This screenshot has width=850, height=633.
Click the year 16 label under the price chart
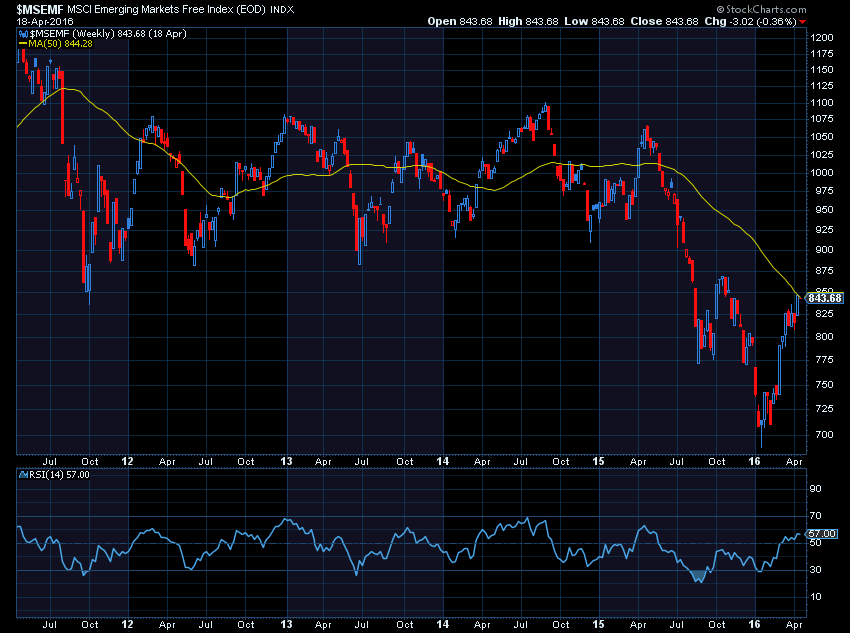[754, 461]
